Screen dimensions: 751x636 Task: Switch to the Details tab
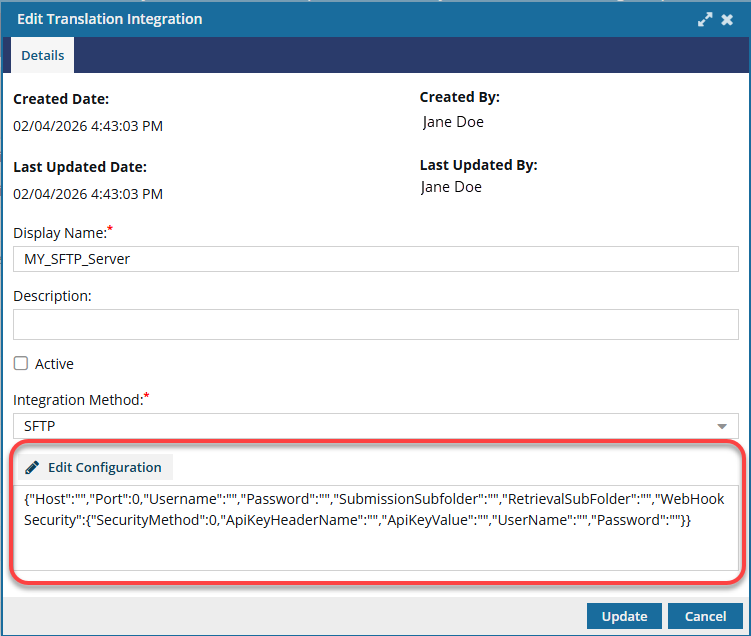pos(43,56)
